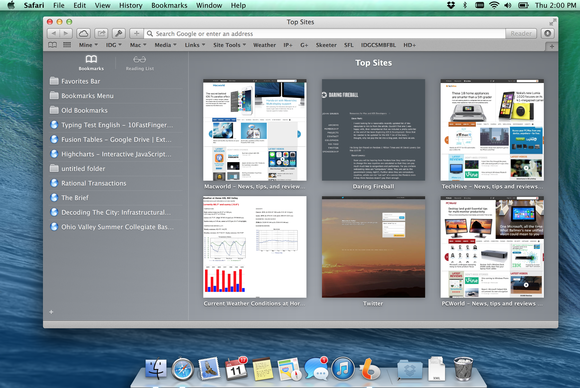The width and height of the screenshot is (580, 388).
Task: Add bookmark with the plus toolbar button
Action: click(x=136, y=34)
